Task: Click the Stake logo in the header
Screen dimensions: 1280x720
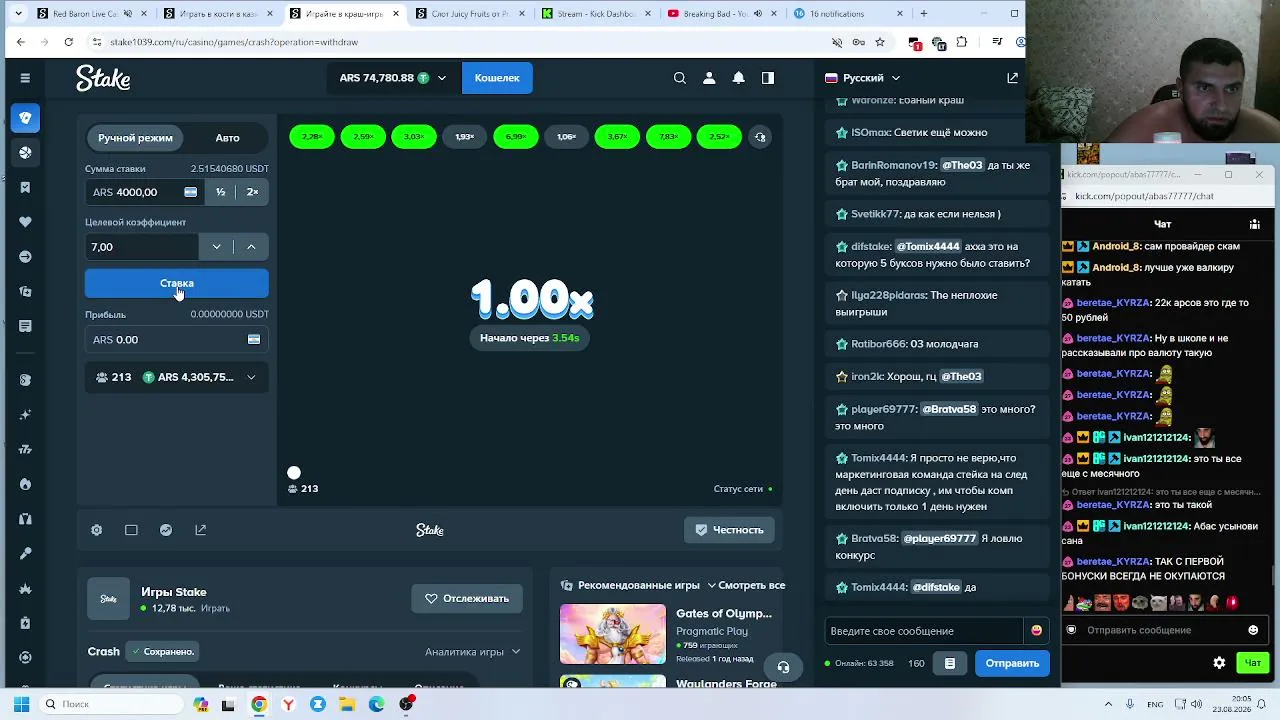Action: pos(103,78)
